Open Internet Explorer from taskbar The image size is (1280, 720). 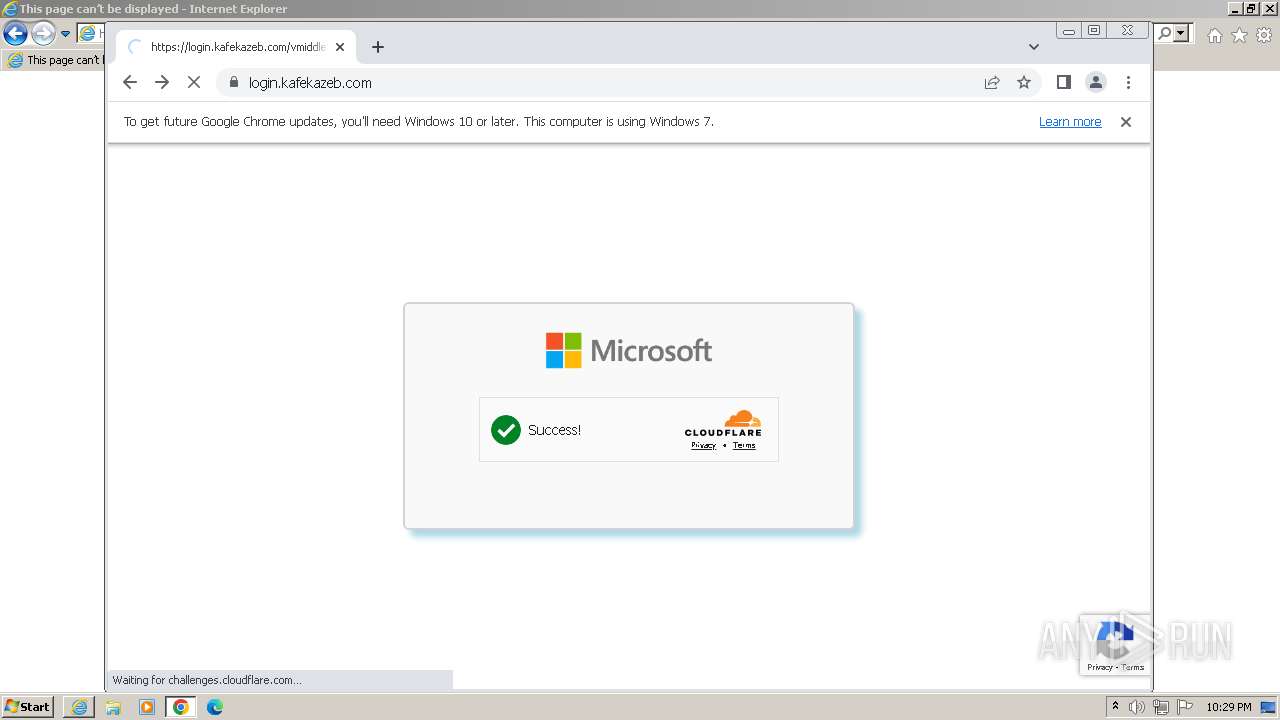79,707
